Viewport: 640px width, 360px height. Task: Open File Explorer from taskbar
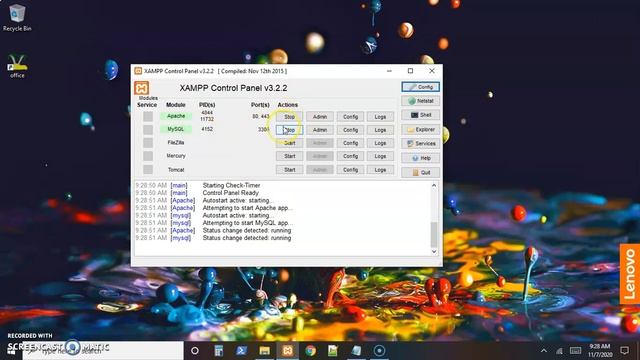(264, 351)
